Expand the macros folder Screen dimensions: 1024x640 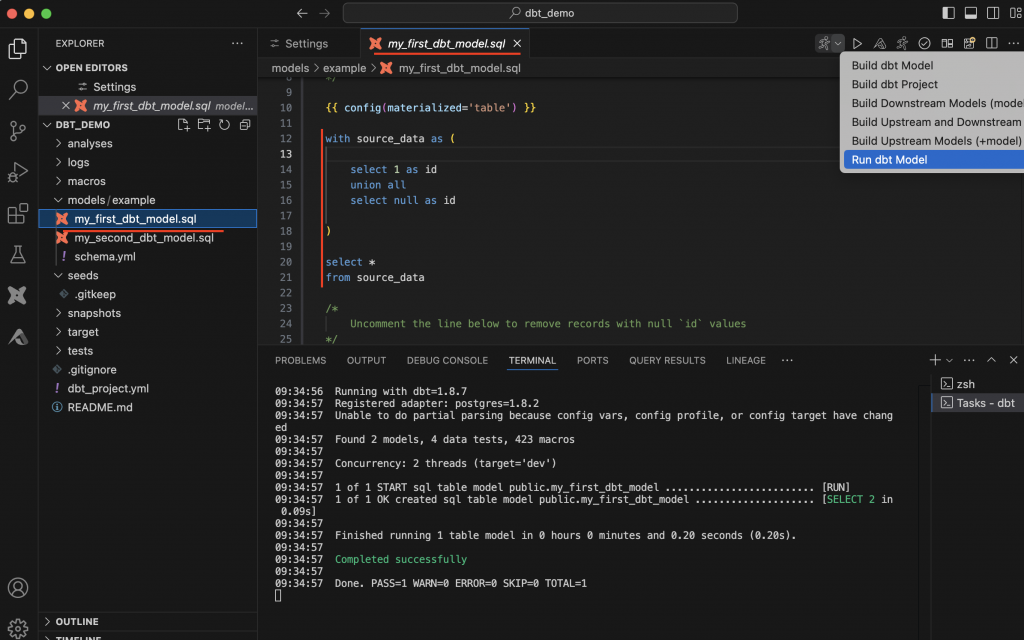pos(86,181)
